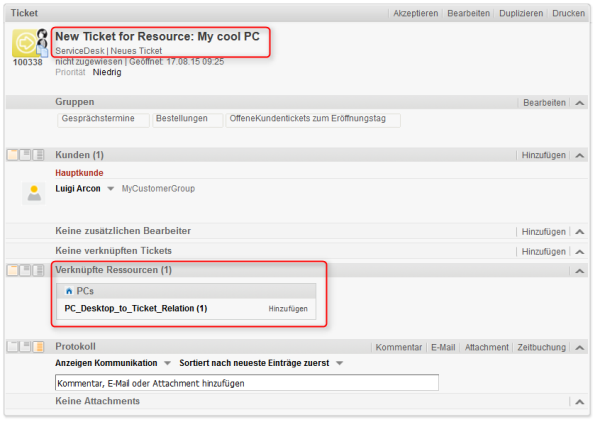The width and height of the screenshot is (600, 422).
Task: Click the Luigi Arcon customer avatar icon
Action: tap(34, 193)
